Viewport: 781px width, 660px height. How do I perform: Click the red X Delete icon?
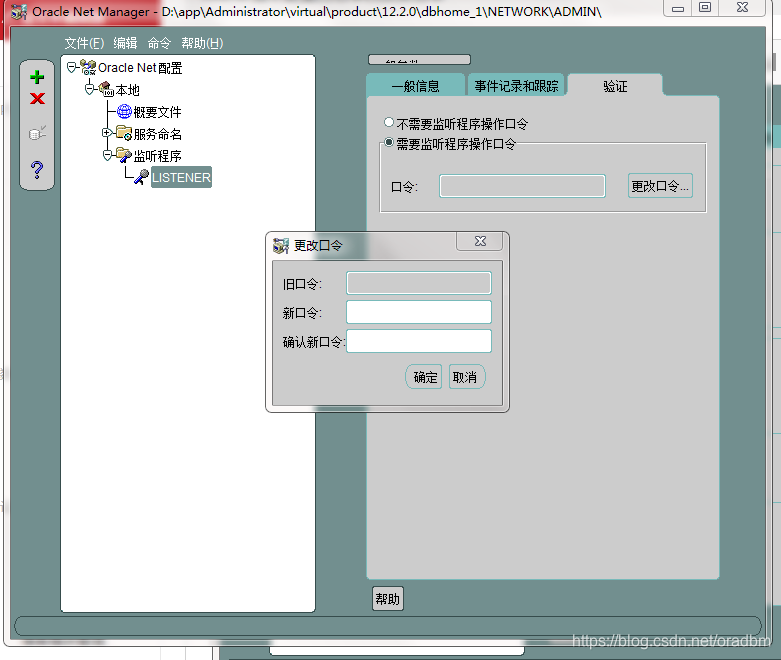[37, 99]
